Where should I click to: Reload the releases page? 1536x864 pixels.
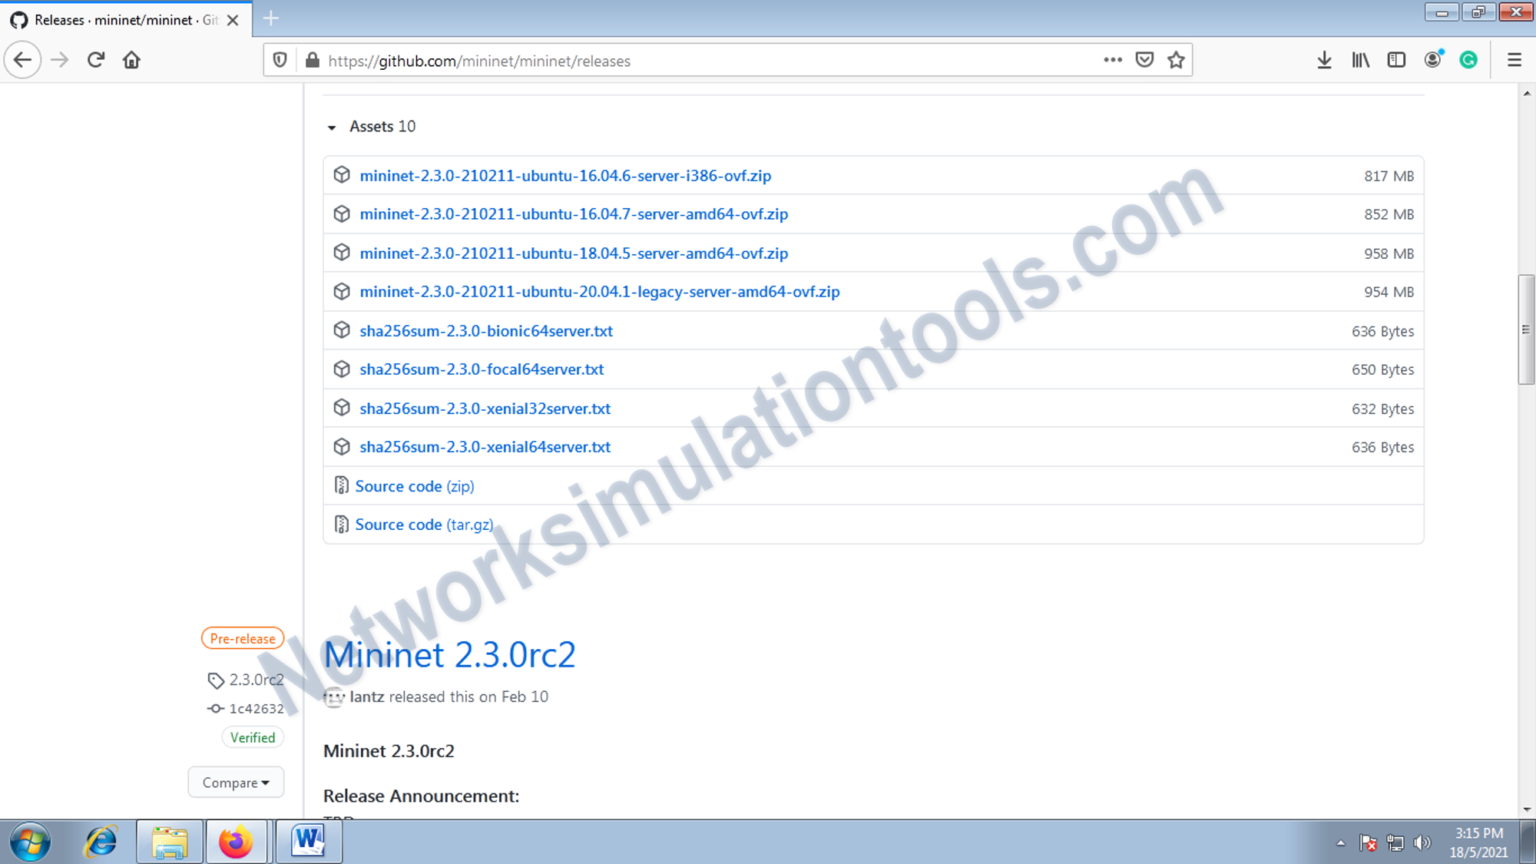(x=95, y=59)
